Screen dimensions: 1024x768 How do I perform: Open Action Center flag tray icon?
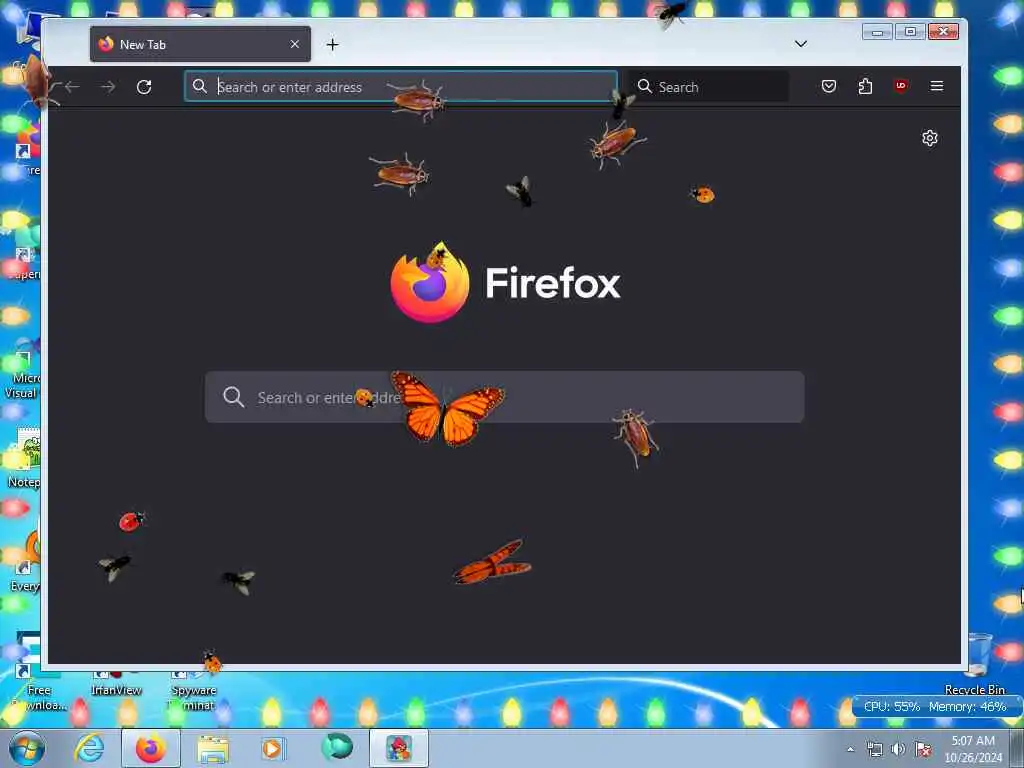pos(923,749)
